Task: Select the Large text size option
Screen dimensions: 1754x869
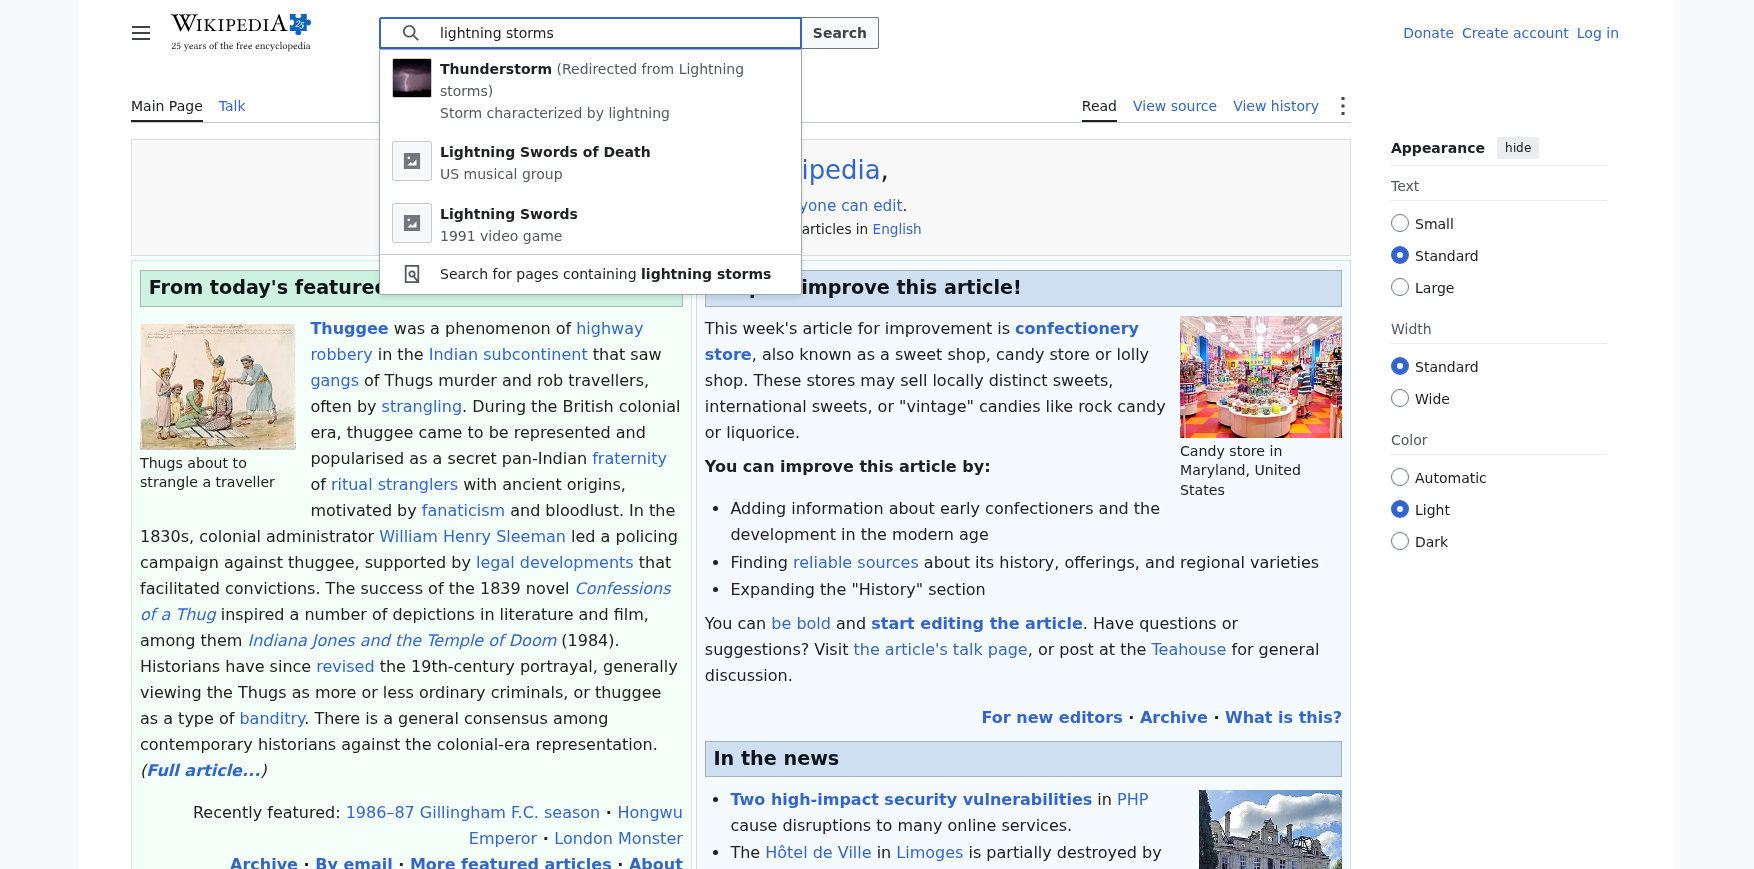Action: point(1400,288)
